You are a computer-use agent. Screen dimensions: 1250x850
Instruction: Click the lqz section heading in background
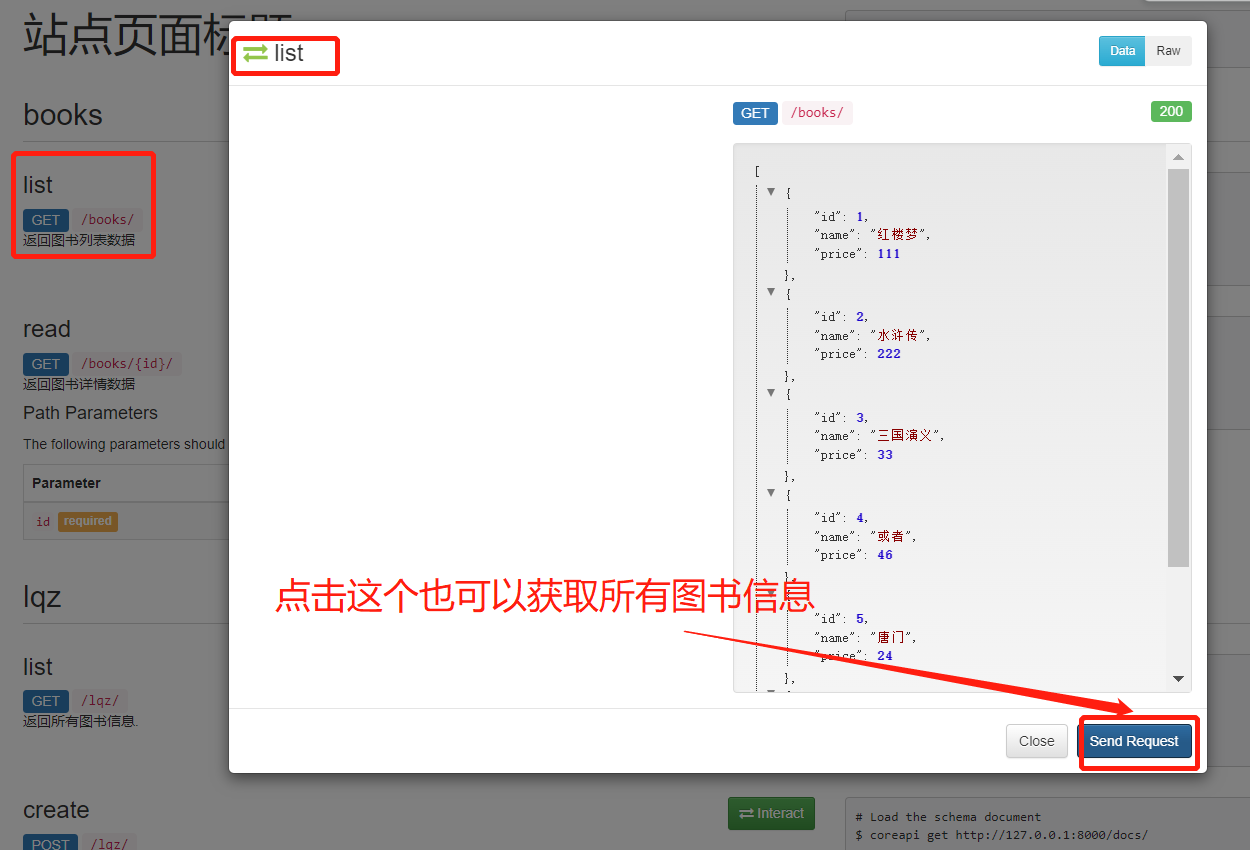pos(42,598)
